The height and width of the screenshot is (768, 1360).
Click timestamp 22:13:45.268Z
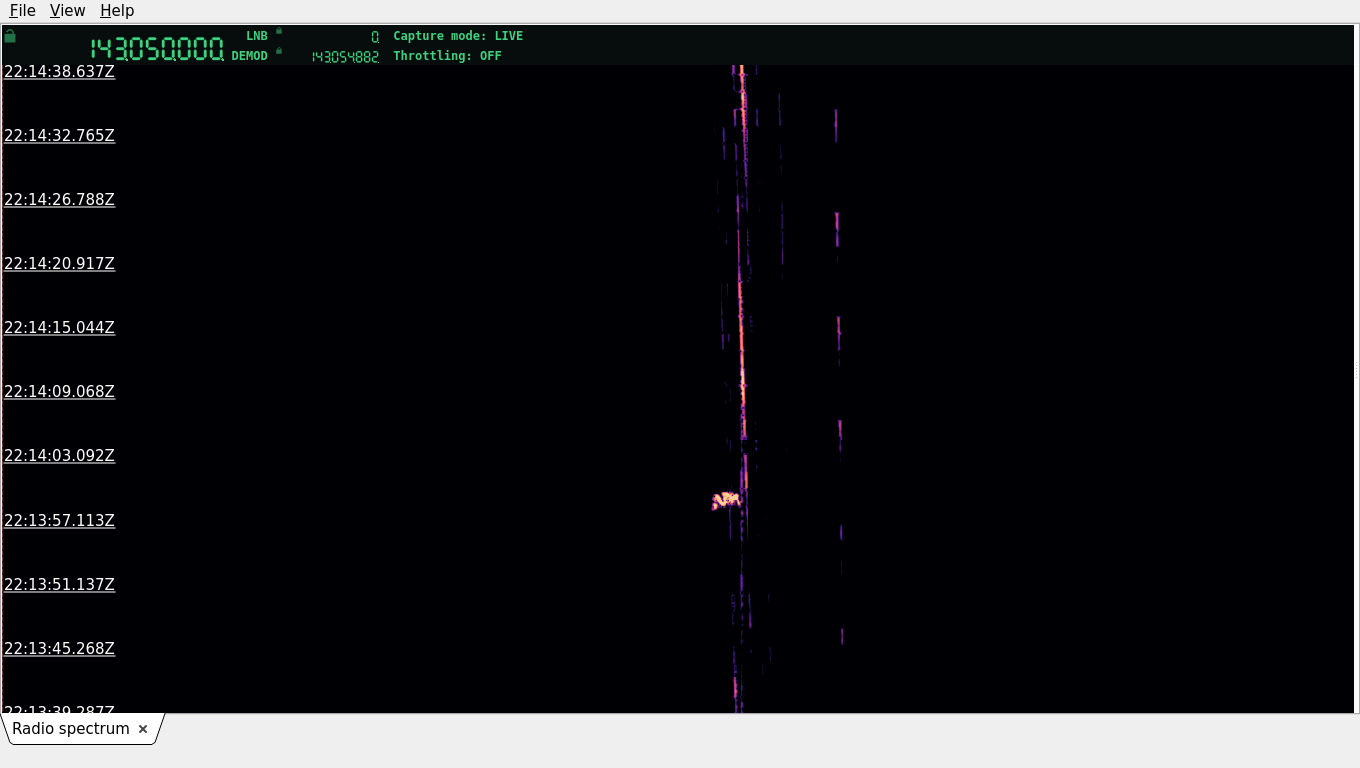click(x=59, y=649)
